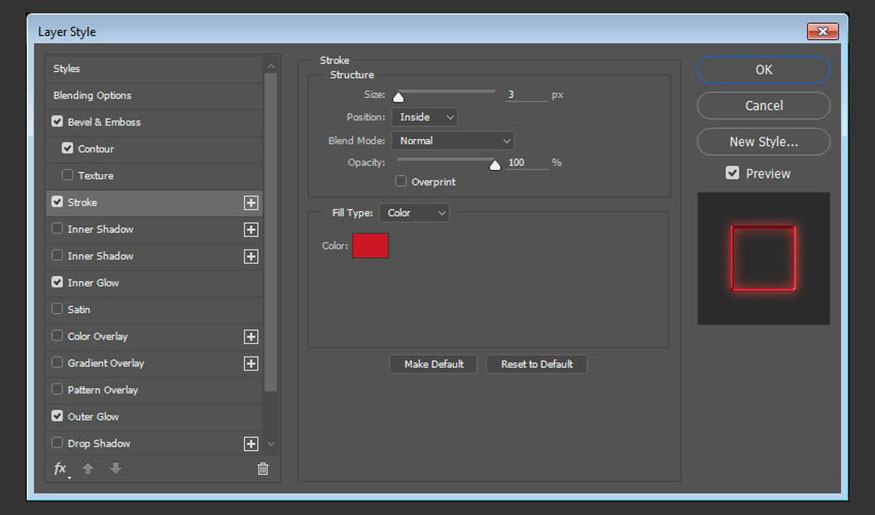Click the styles list scrollbar thumb
This screenshot has width=875, height=515.
click(271, 233)
